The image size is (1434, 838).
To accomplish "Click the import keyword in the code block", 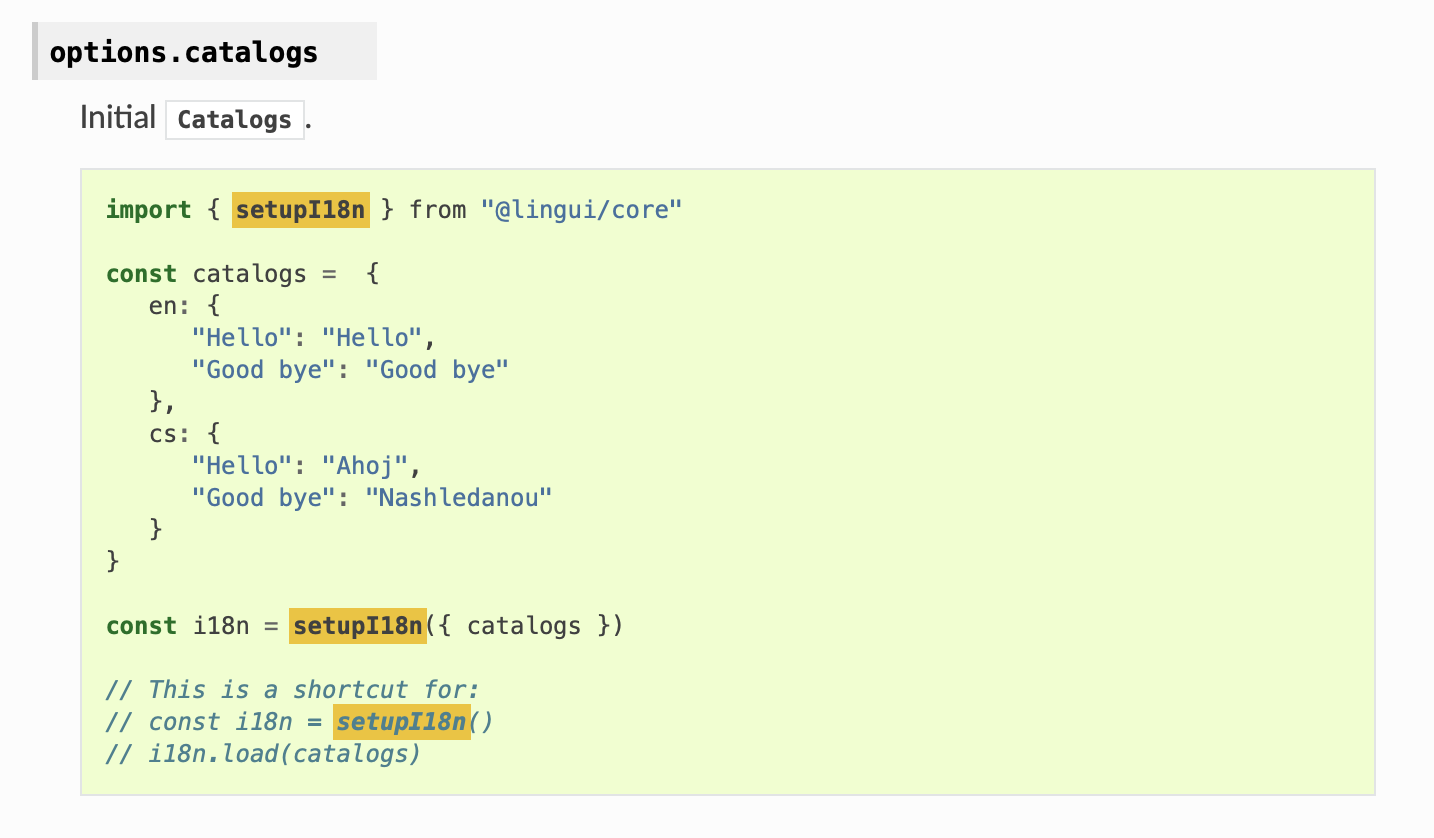I will [148, 209].
